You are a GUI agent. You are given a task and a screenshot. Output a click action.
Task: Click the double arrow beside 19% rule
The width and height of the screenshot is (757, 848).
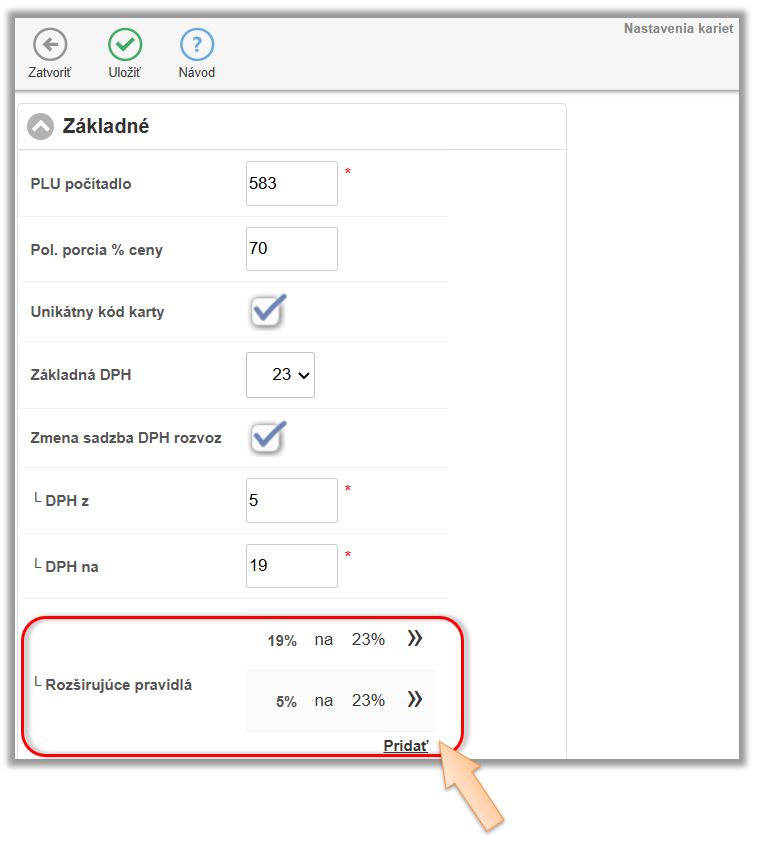[415, 639]
